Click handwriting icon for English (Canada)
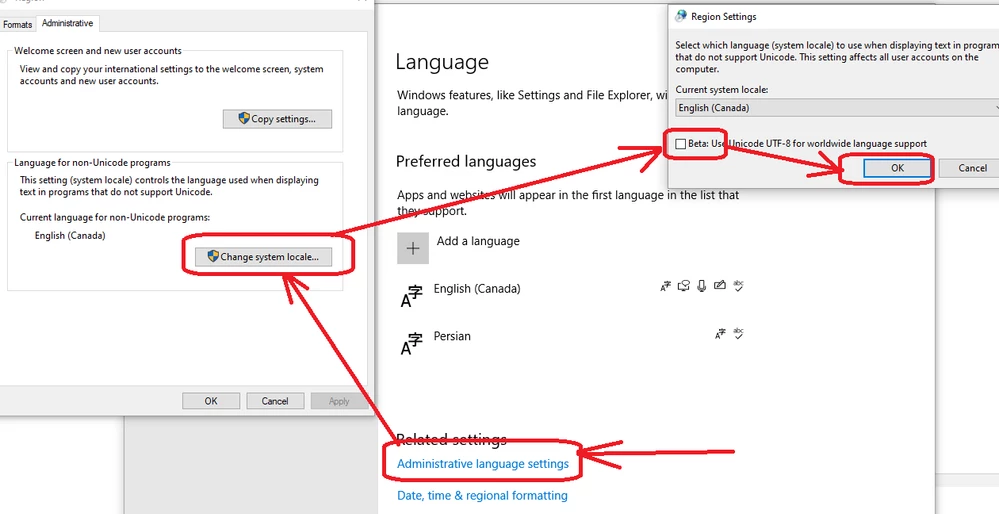Screen dimensions: 999x514 [720, 285]
